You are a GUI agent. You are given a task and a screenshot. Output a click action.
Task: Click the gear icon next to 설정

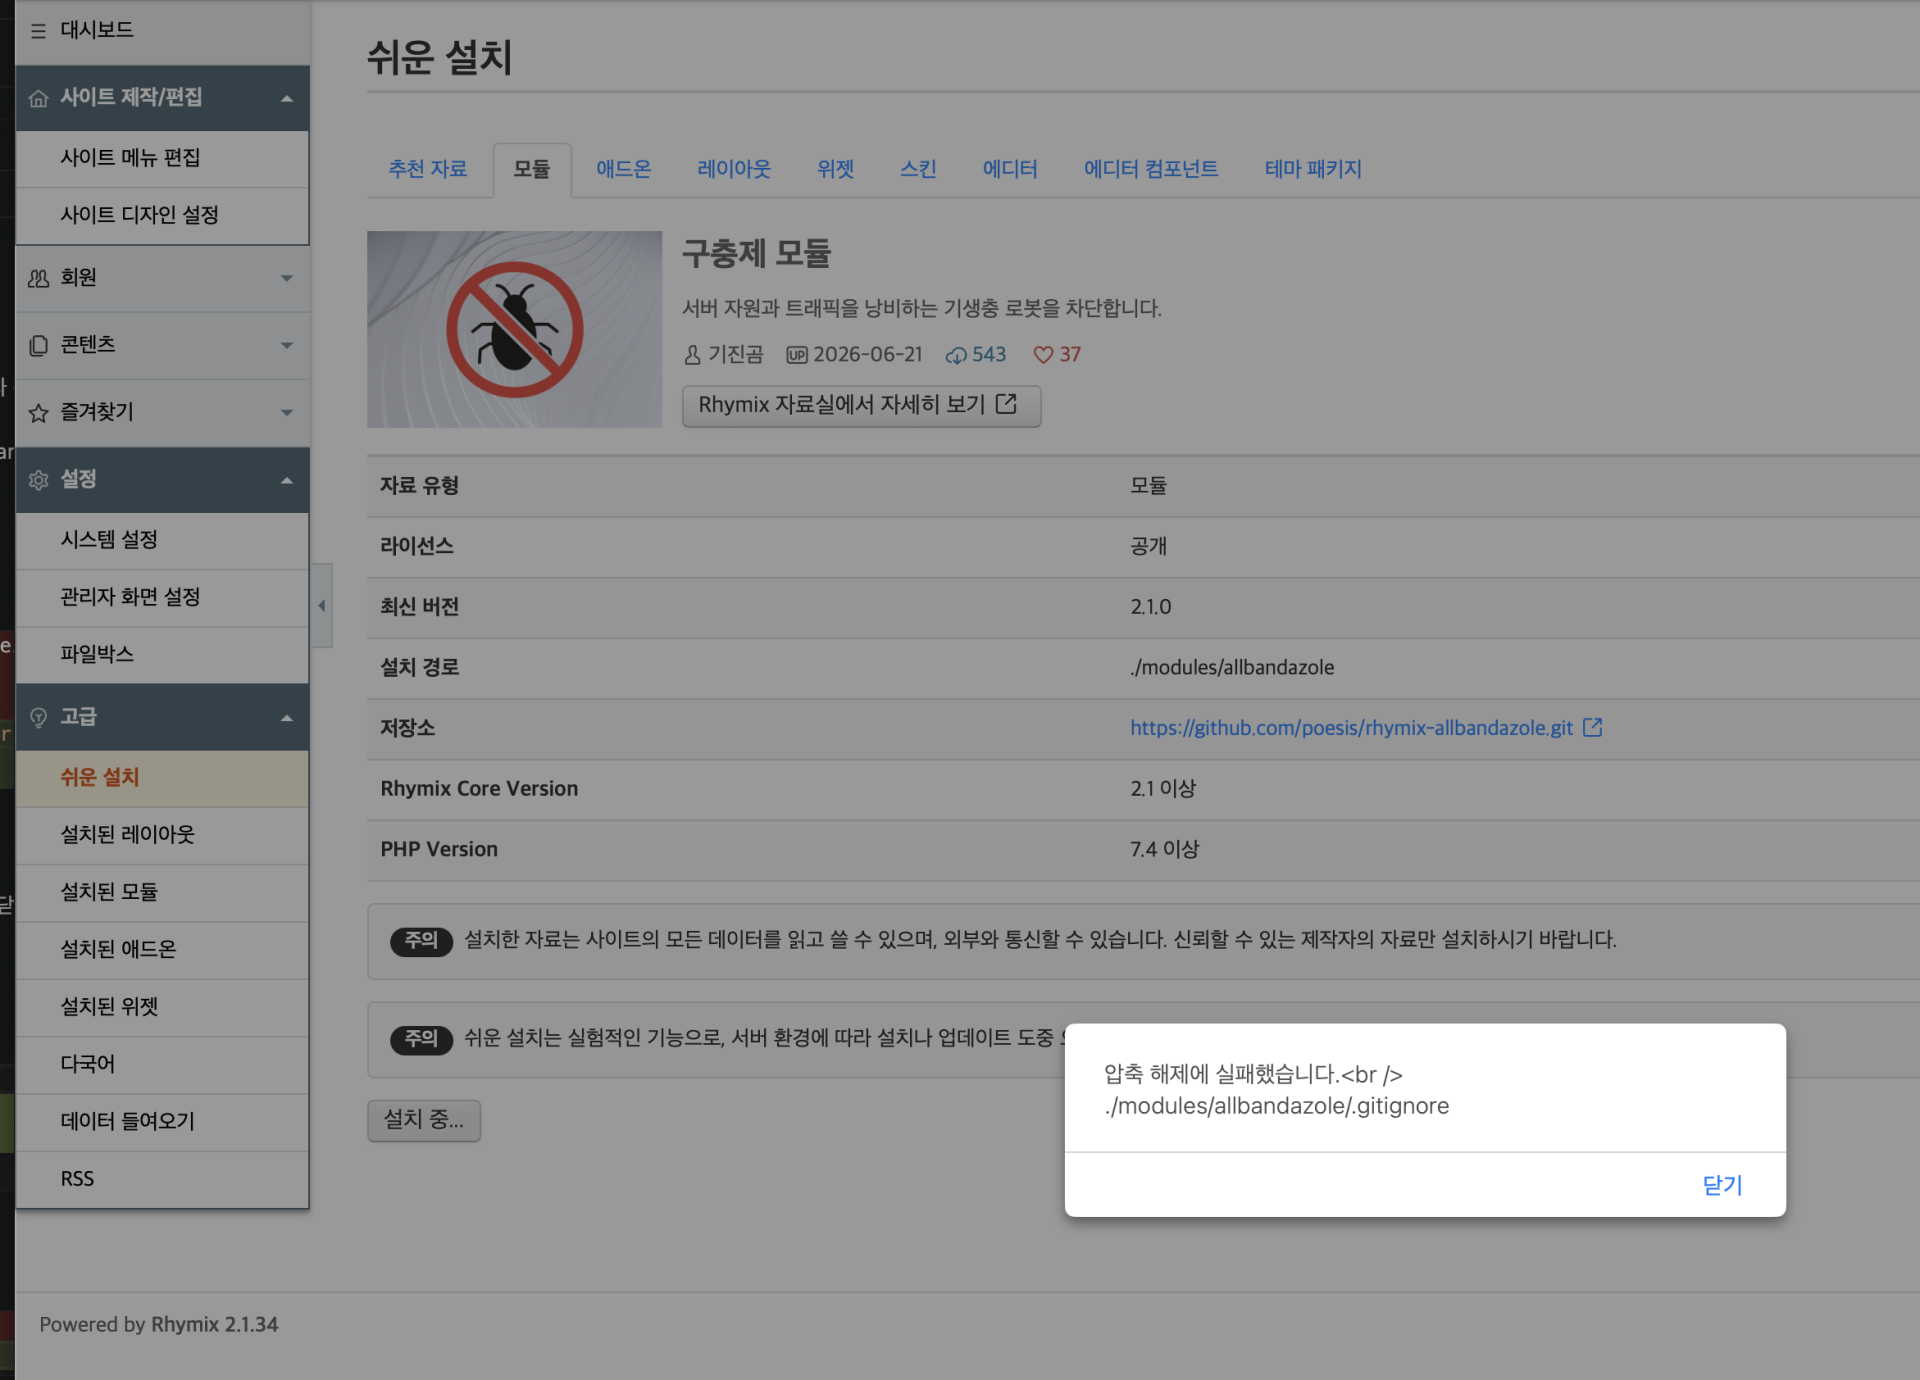click(38, 480)
